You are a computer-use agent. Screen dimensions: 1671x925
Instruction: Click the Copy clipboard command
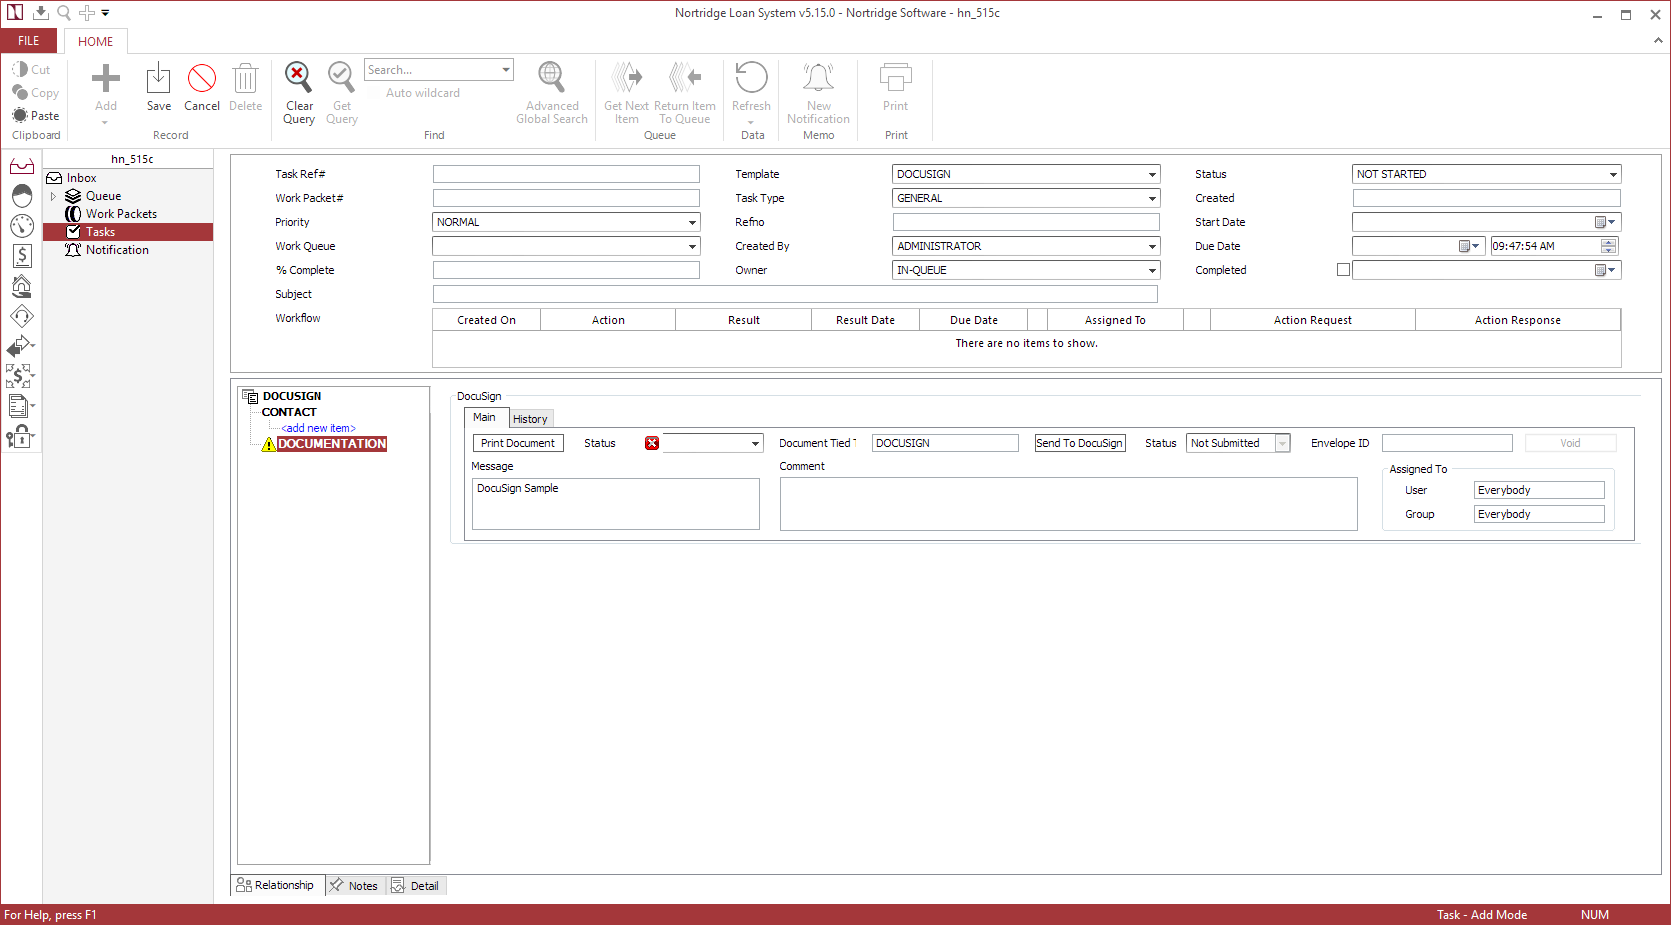[x=35, y=93]
